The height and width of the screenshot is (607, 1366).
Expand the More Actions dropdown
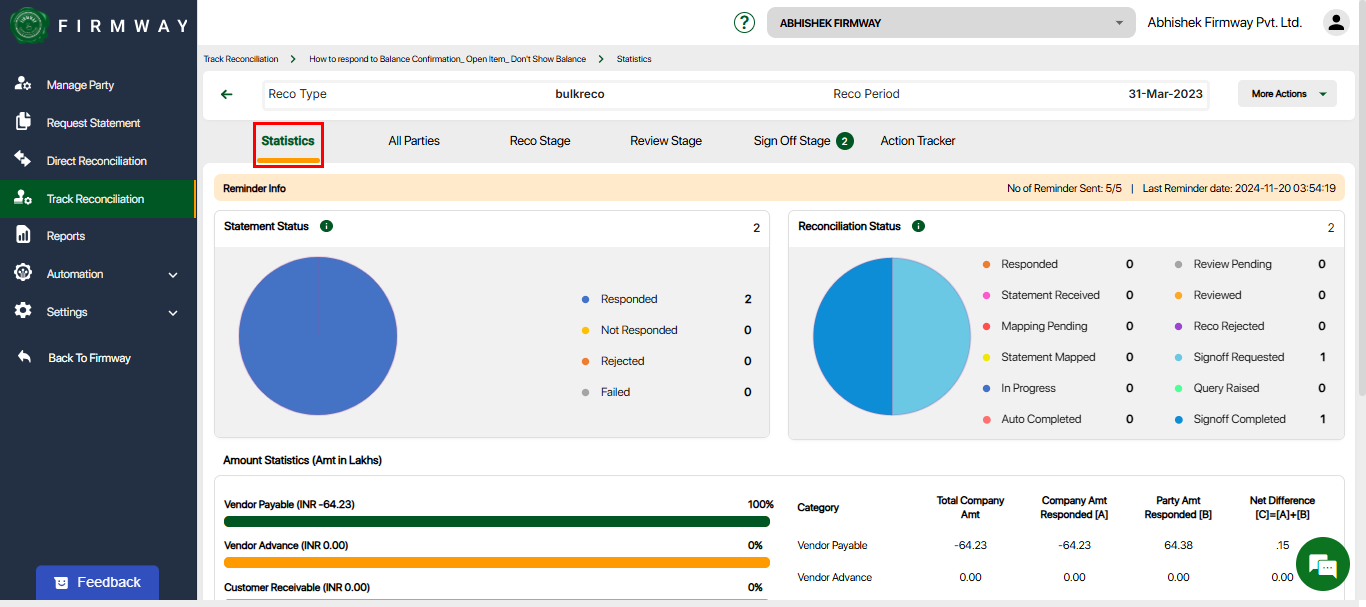point(1287,94)
